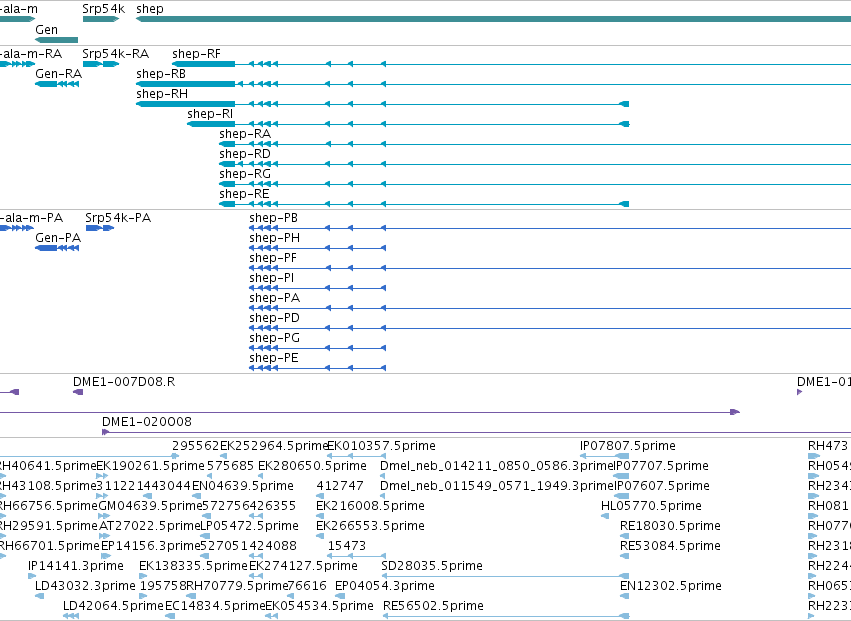851x621 pixels.
Task: Click the EP14156.3prime EST label
Action: click(x=151, y=546)
